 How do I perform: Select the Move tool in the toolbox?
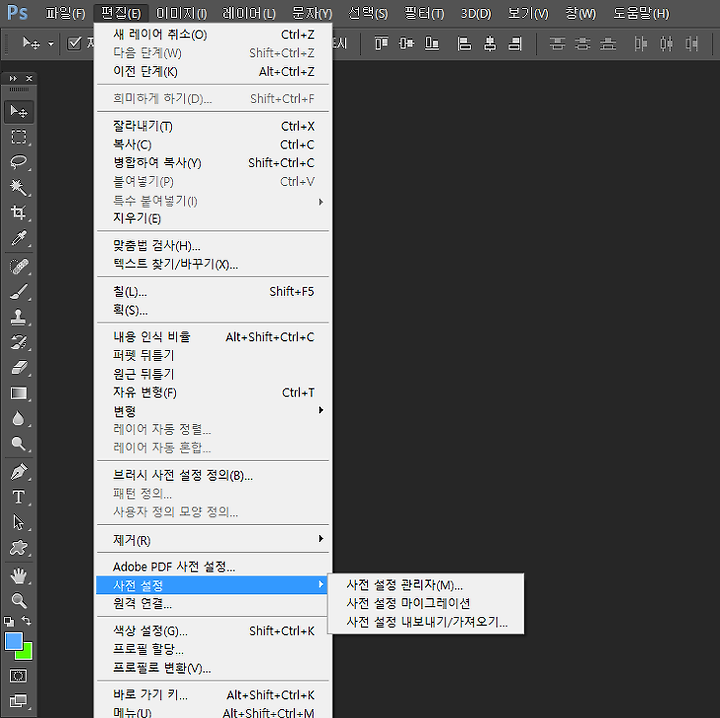(19, 112)
